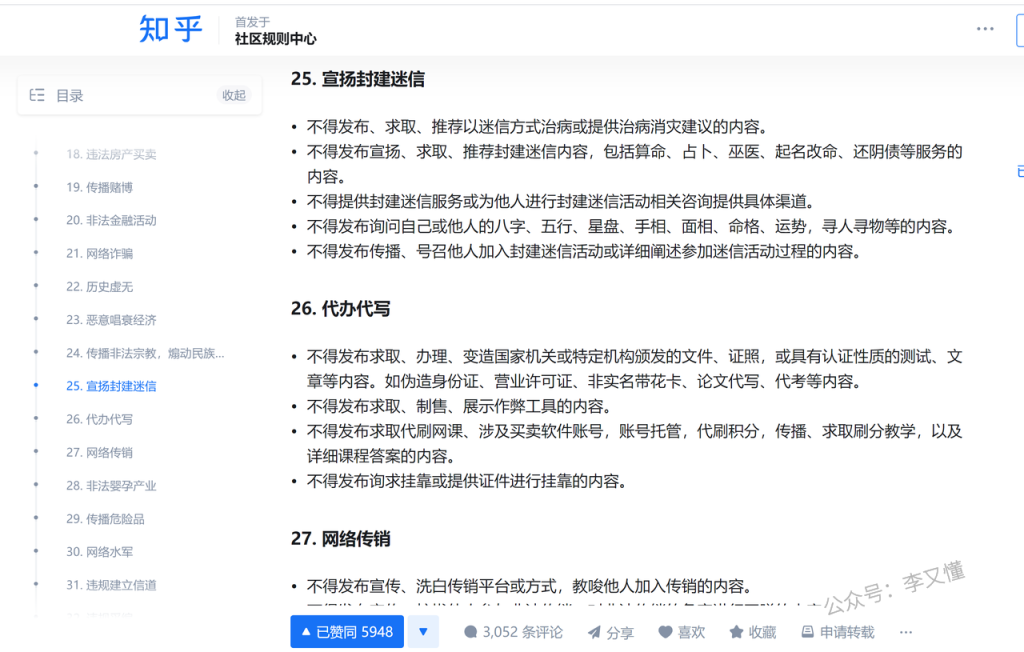Collapse the table of contents with 收起
Screen dimensions: 1024x652
click(233, 95)
